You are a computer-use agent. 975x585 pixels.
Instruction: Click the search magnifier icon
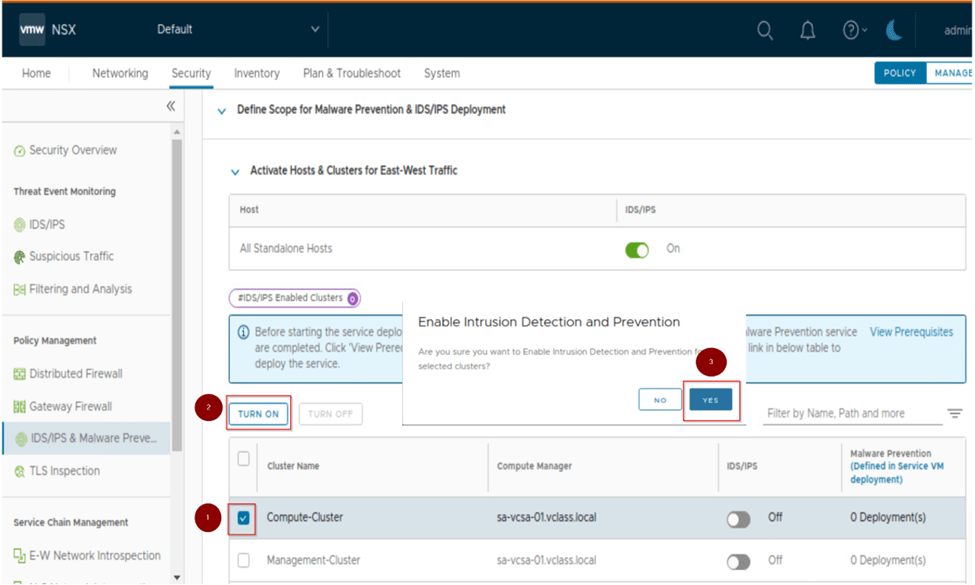[765, 31]
